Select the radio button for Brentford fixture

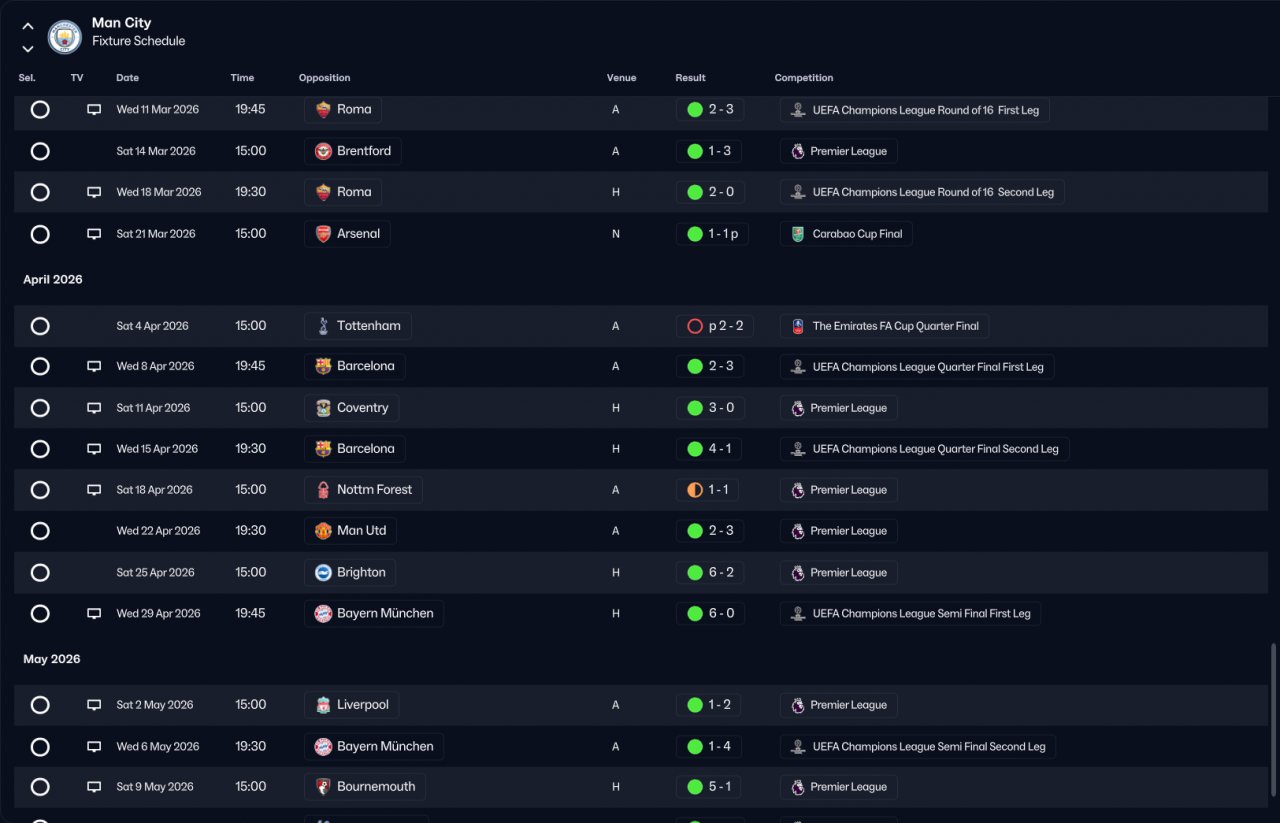tap(40, 151)
